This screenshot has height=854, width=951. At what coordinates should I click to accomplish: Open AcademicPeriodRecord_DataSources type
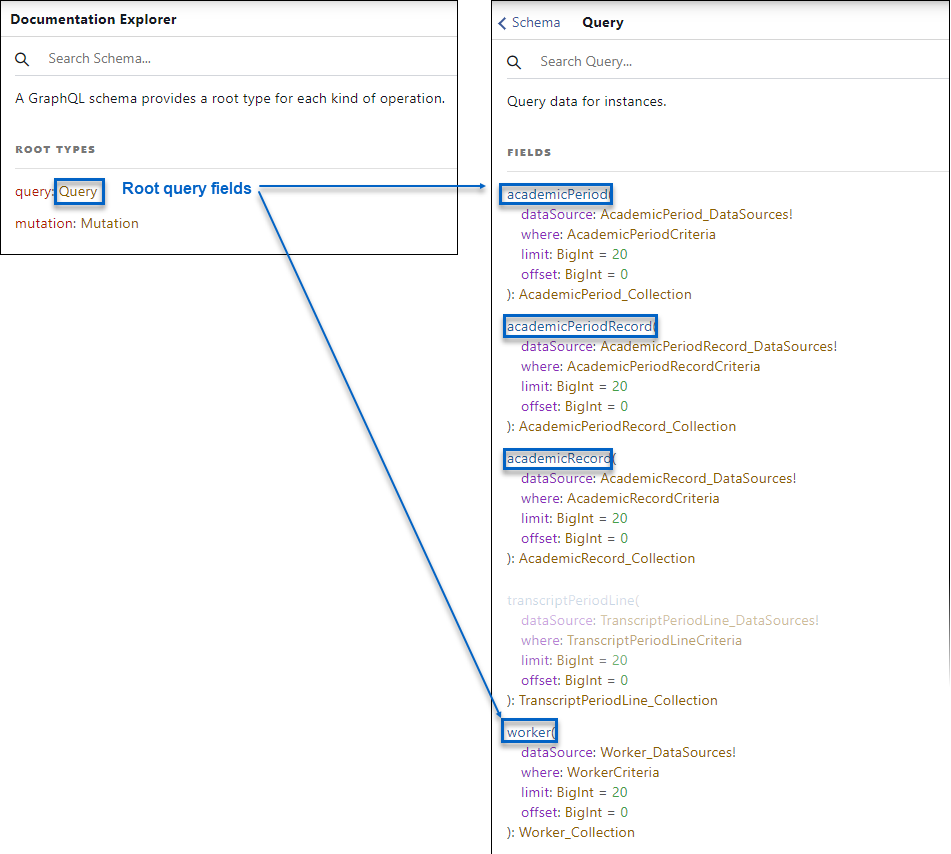pos(719,346)
